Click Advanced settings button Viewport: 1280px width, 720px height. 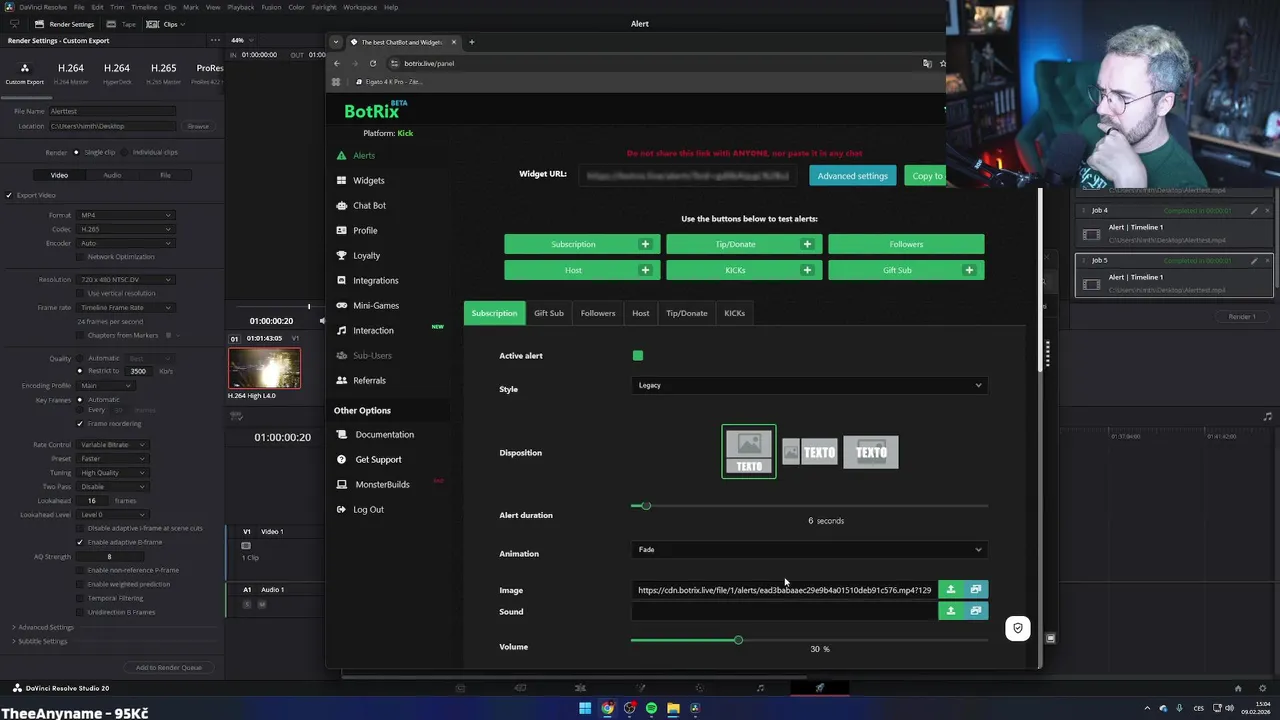coord(852,176)
